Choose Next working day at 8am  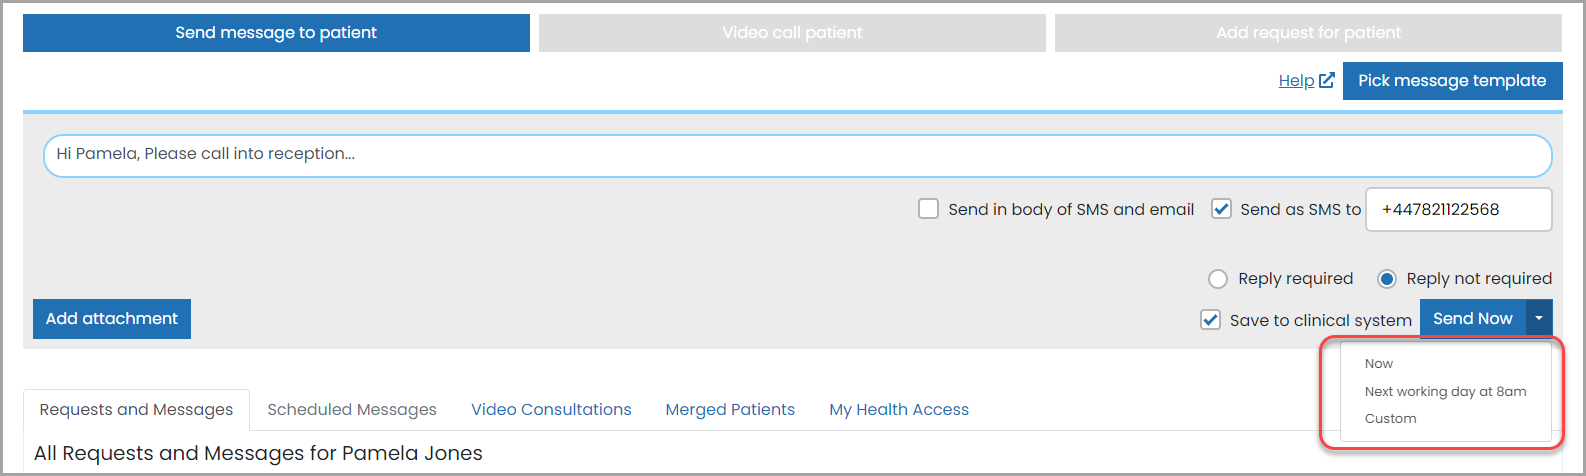pos(1445,392)
